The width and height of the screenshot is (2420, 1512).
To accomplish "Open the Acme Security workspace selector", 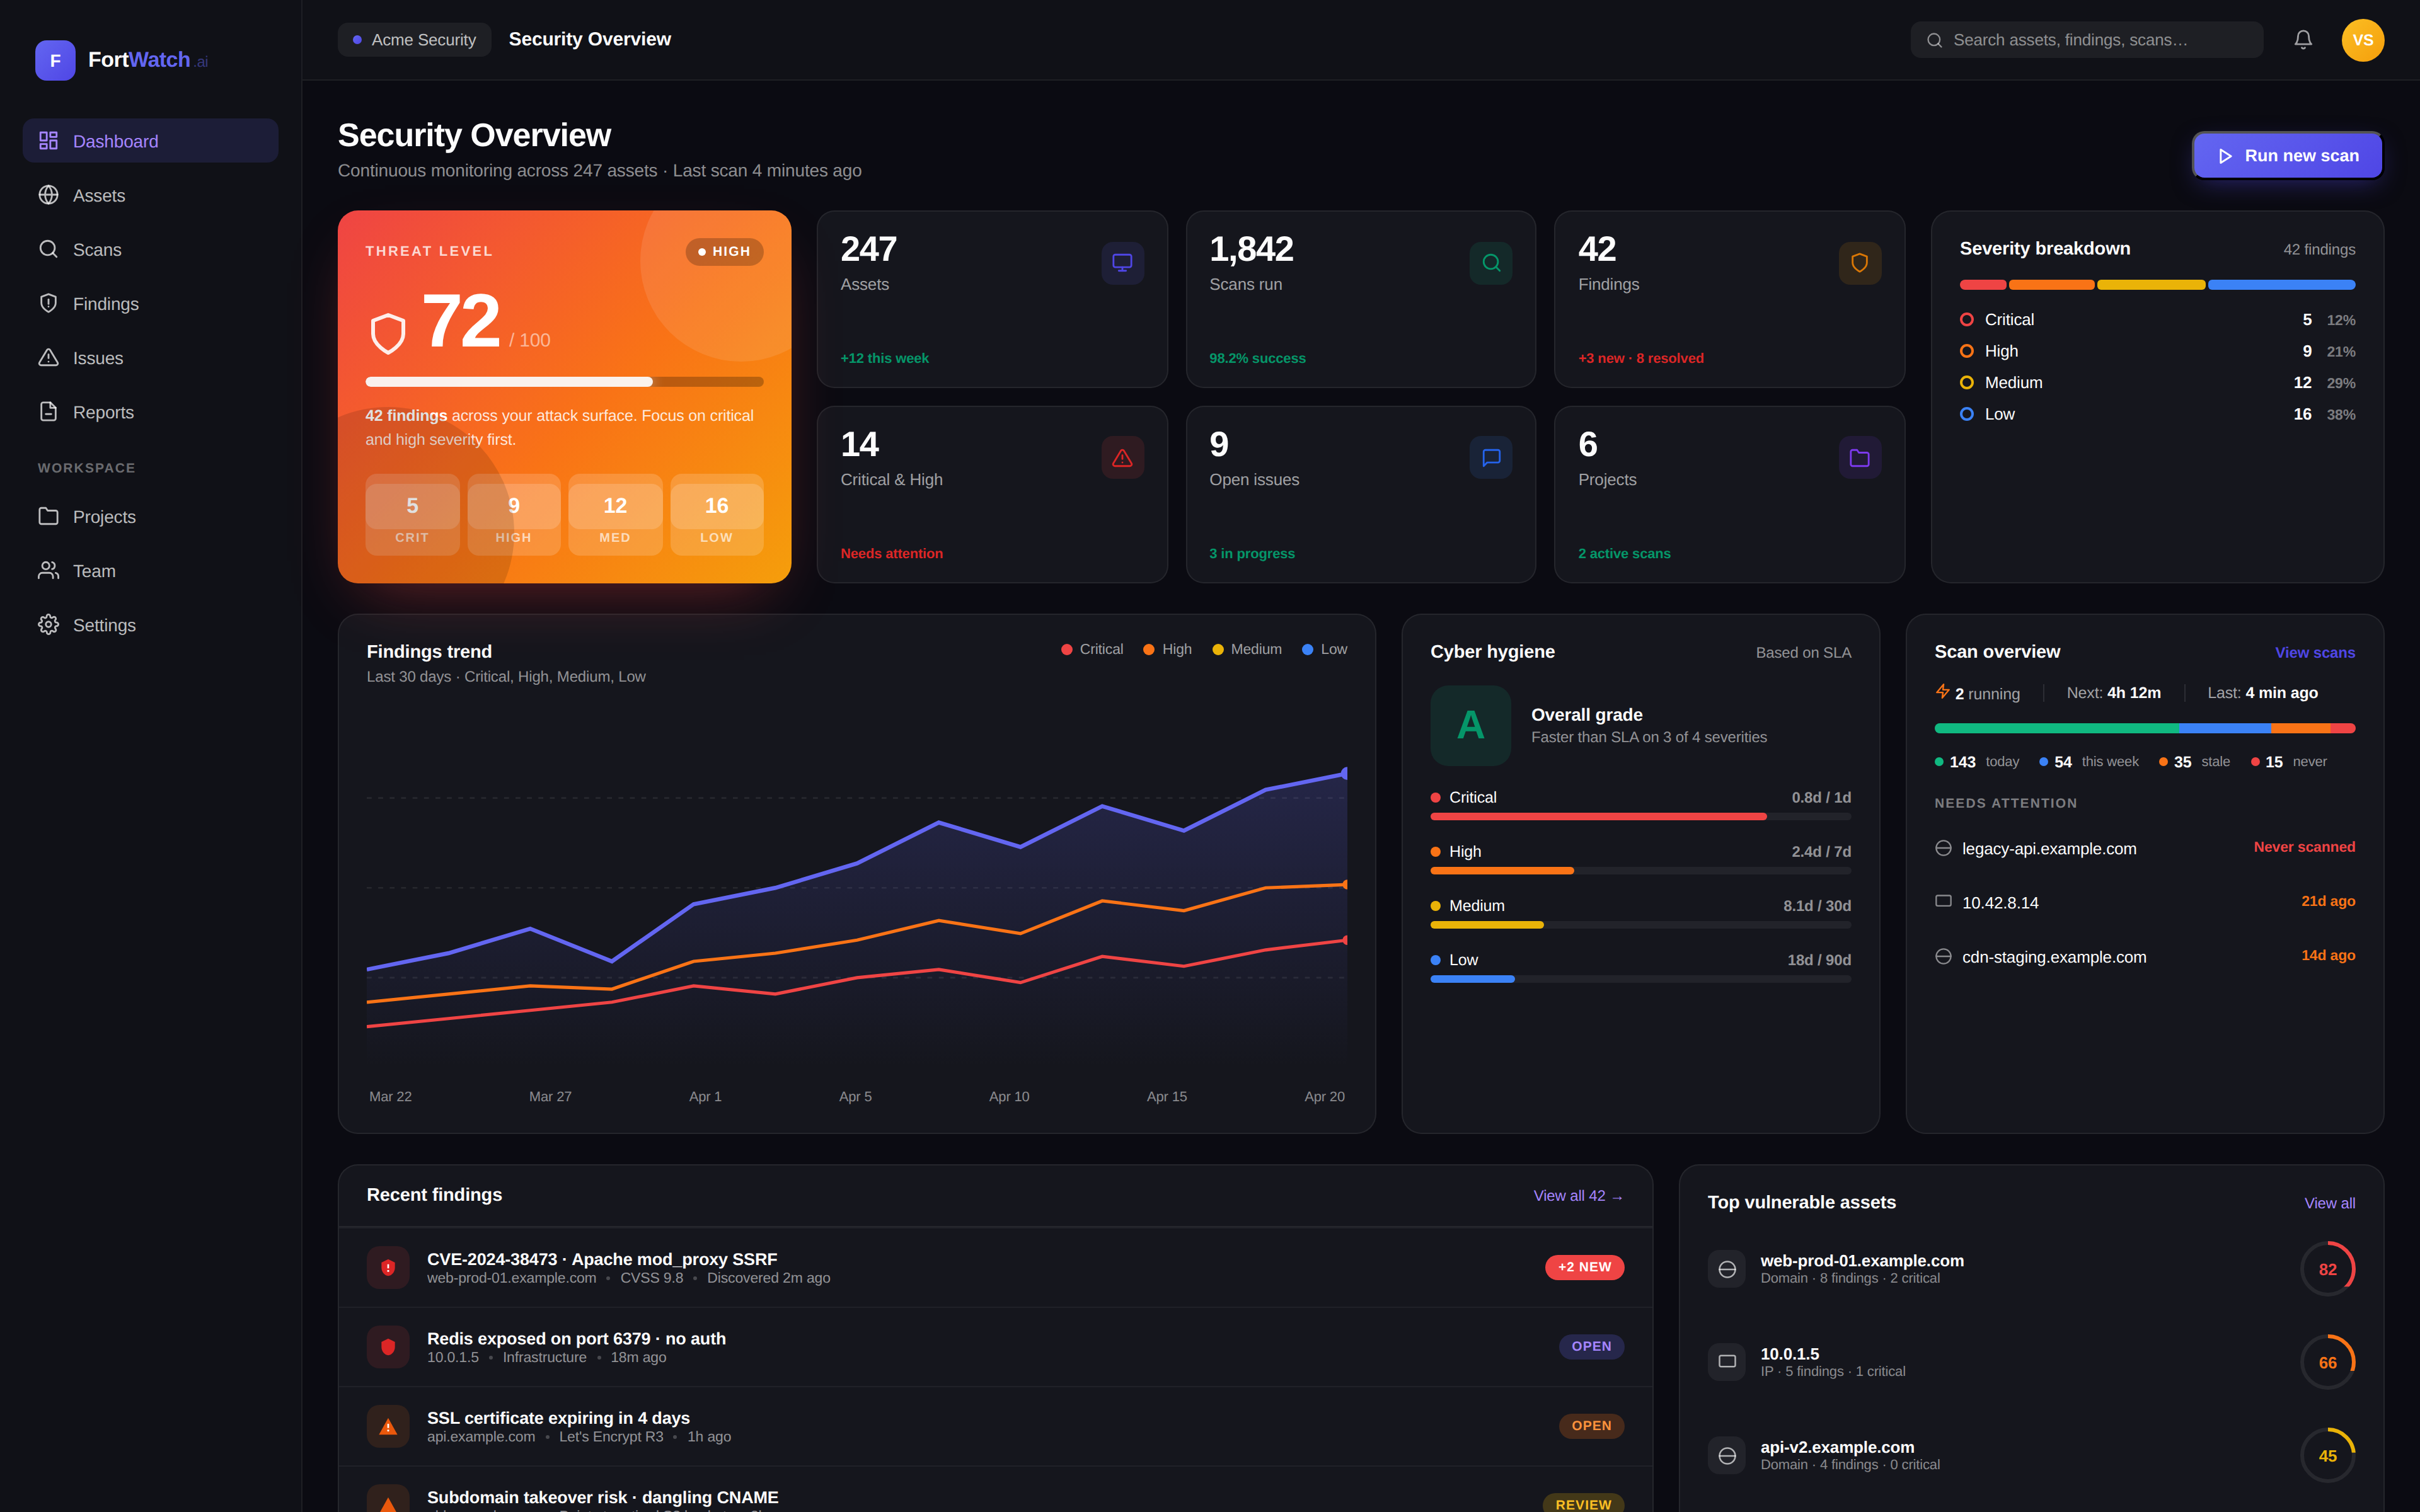I will [x=414, y=40].
